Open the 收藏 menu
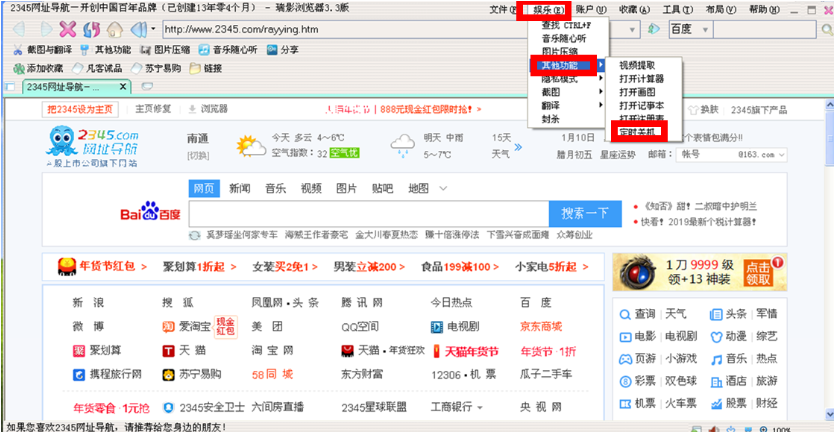837x435 pixels. coord(634,10)
